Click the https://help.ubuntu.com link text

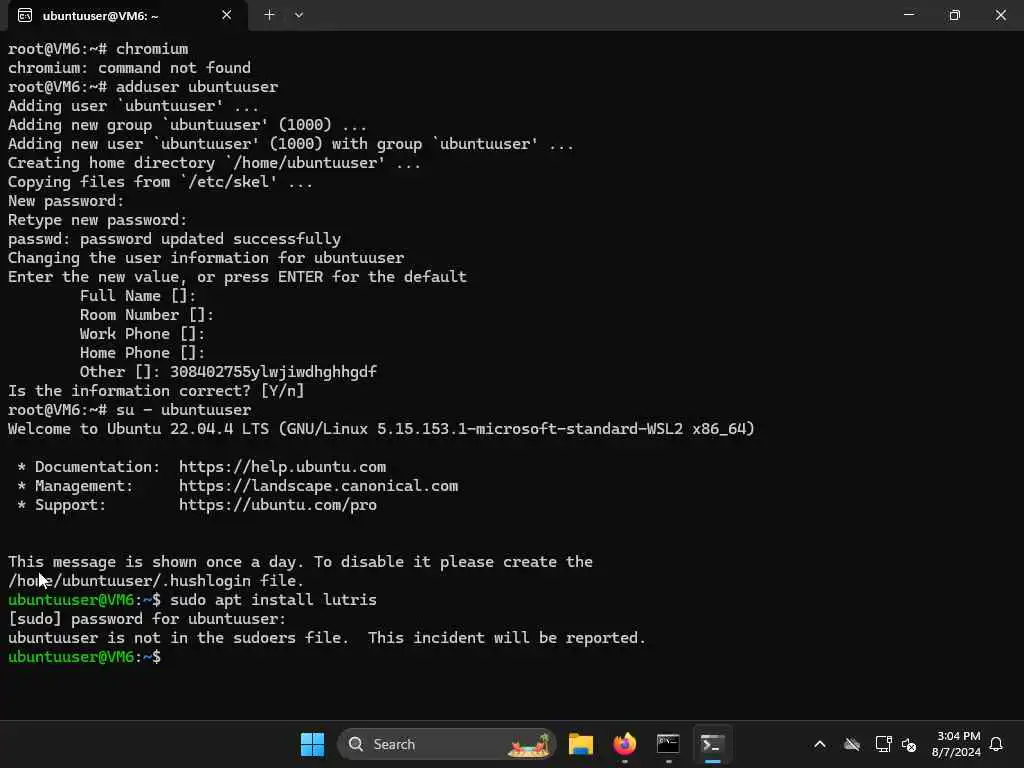click(x=282, y=467)
